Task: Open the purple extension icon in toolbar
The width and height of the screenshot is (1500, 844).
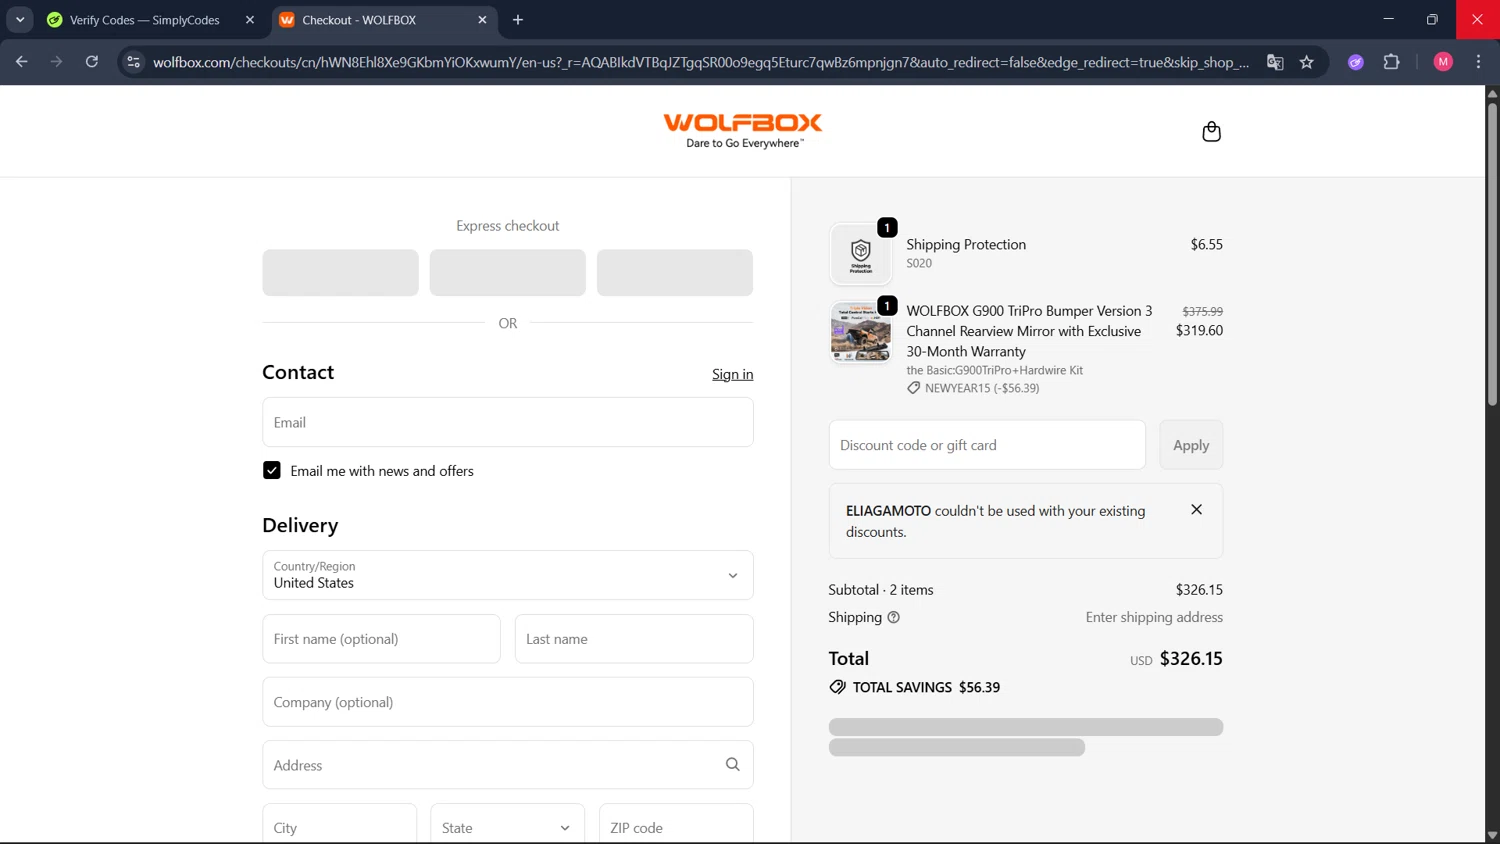Action: (x=1356, y=62)
